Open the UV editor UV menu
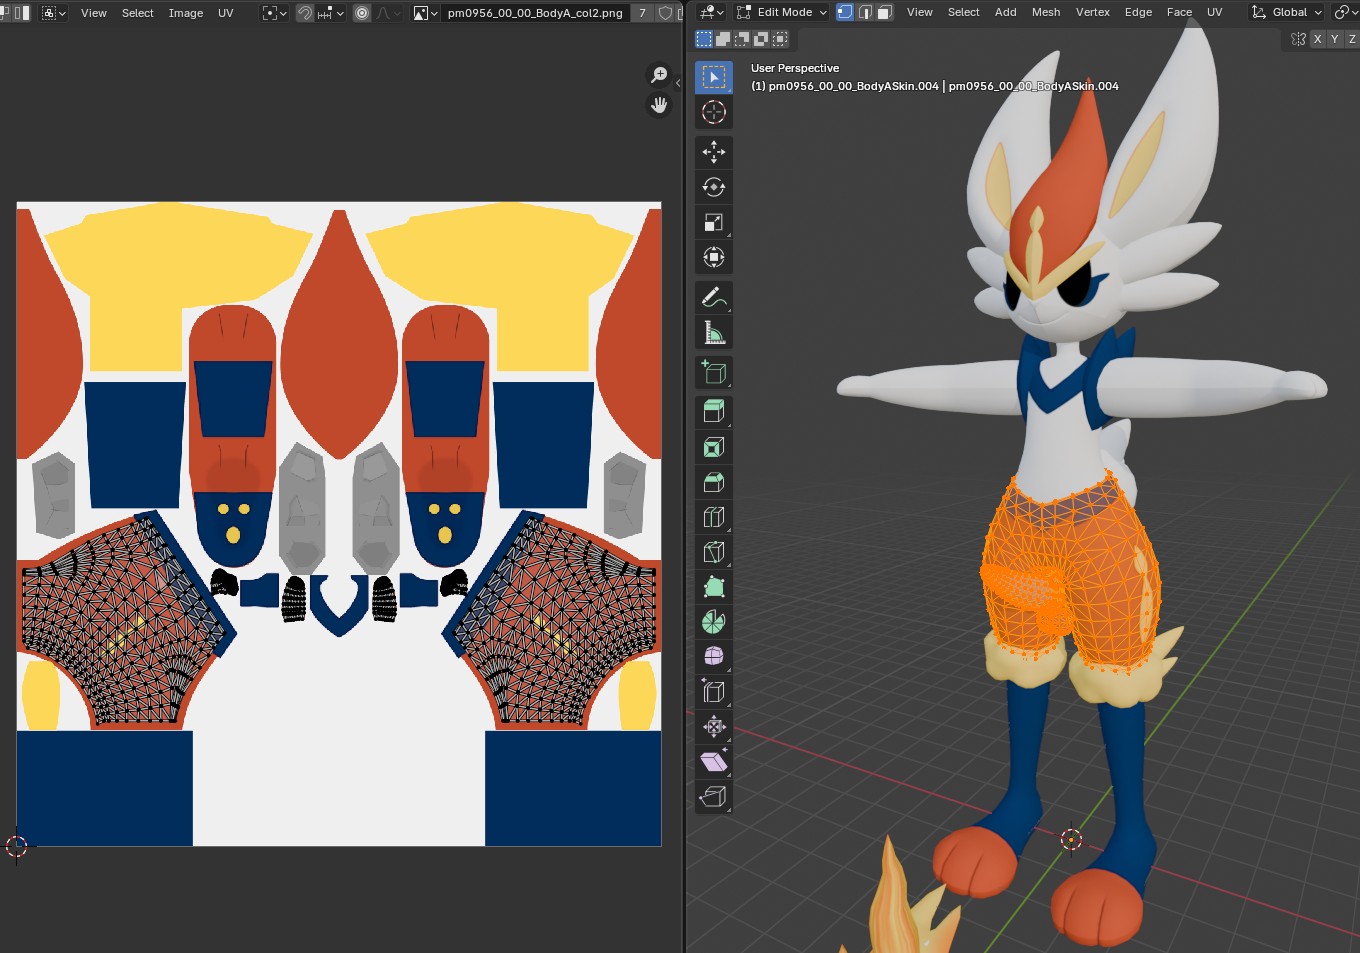 [226, 13]
